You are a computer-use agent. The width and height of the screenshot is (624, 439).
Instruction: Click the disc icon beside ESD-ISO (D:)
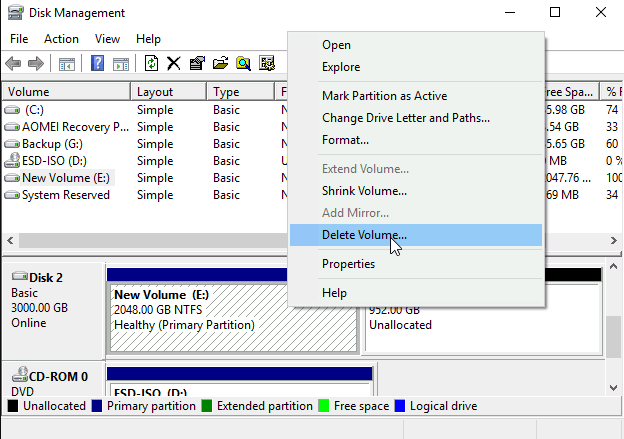(x=12, y=160)
